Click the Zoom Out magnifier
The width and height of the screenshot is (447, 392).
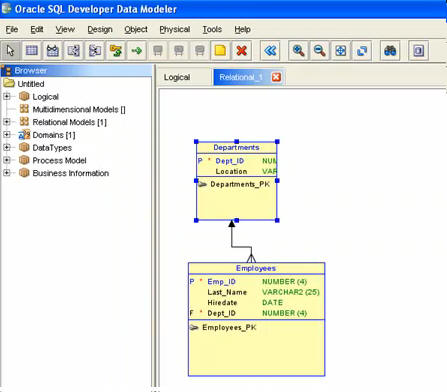click(319, 51)
